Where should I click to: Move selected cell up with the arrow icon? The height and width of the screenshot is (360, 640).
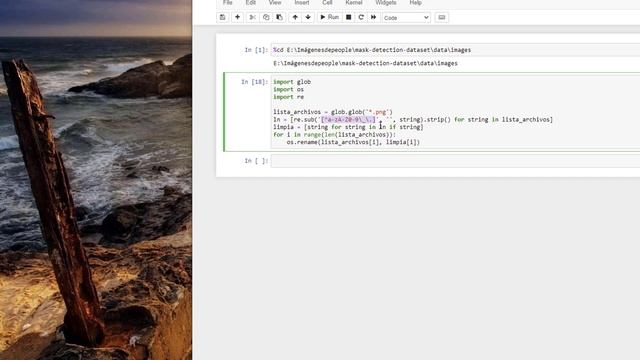coord(295,18)
